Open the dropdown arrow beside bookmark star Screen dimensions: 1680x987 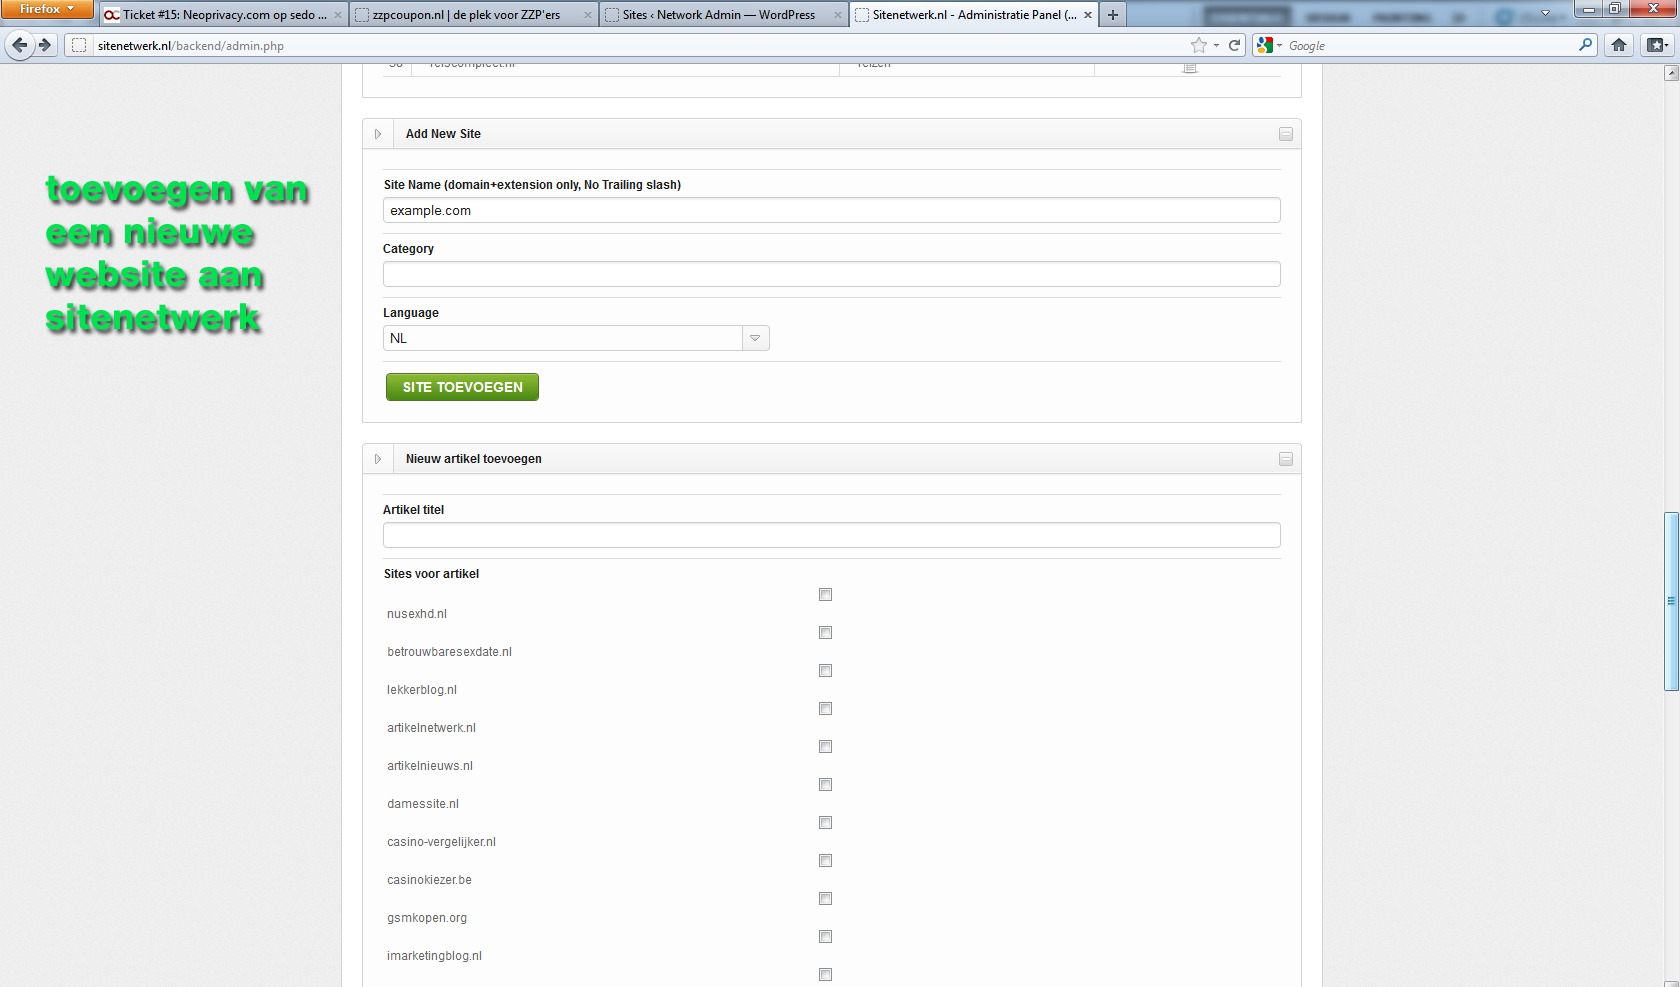click(x=1216, y=45)
